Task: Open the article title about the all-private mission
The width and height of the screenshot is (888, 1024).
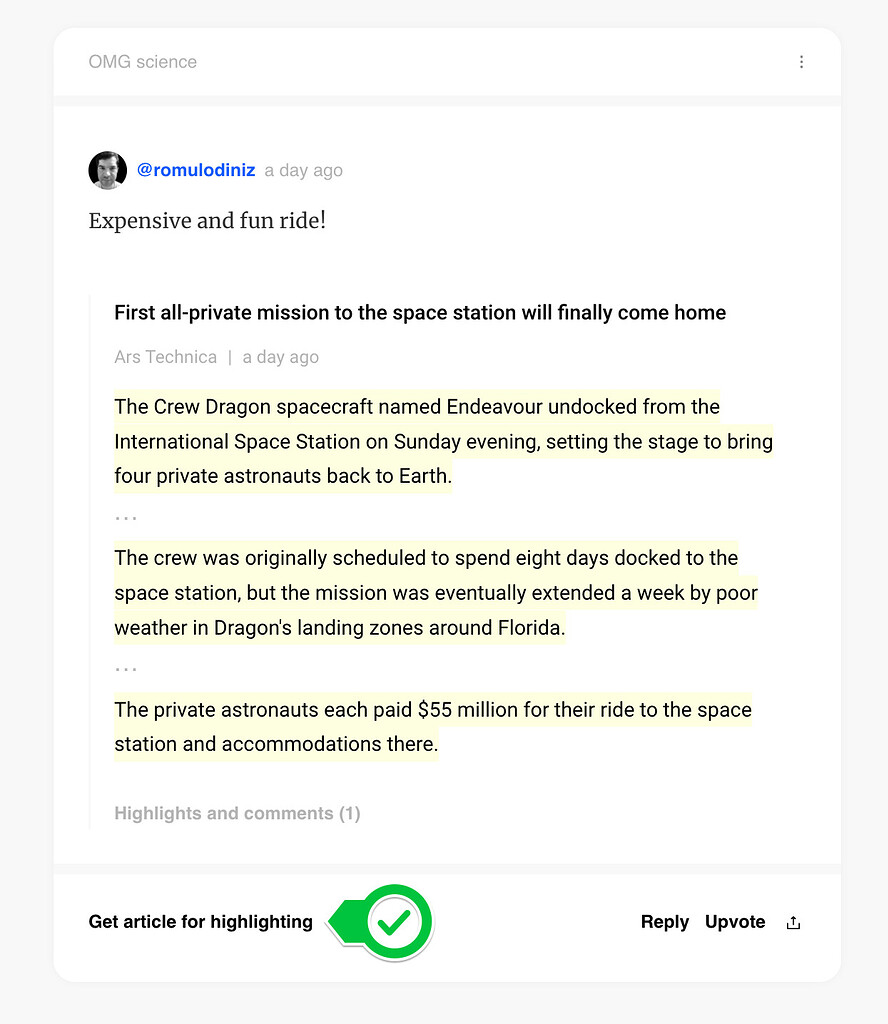Action: click(420, 312)
